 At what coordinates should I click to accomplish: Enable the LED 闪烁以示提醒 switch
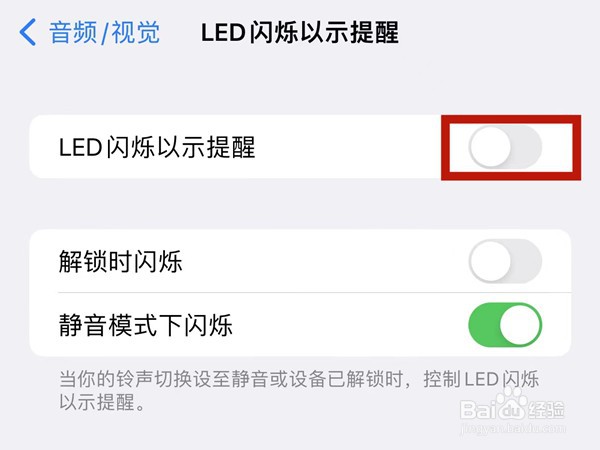tap(505, 148)
